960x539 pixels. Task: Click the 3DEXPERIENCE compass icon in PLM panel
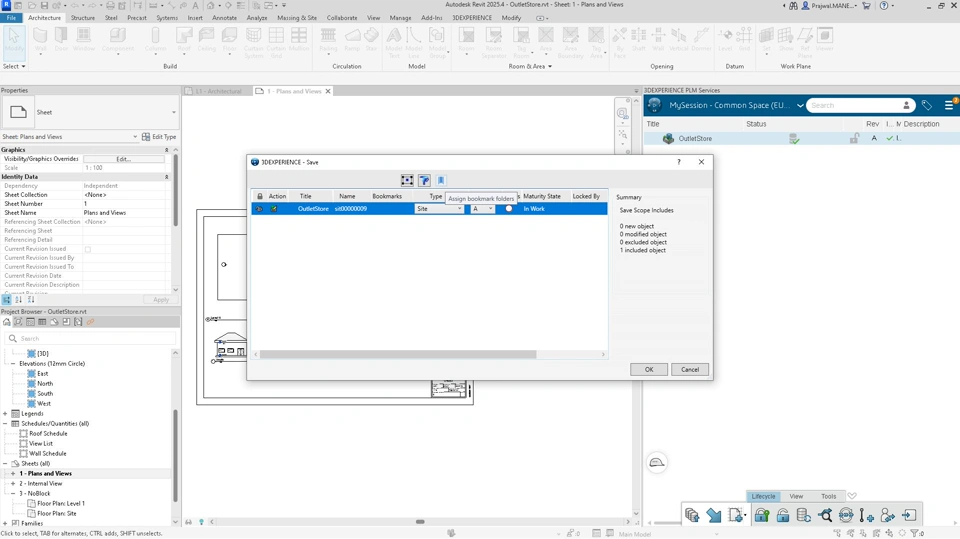654,105
